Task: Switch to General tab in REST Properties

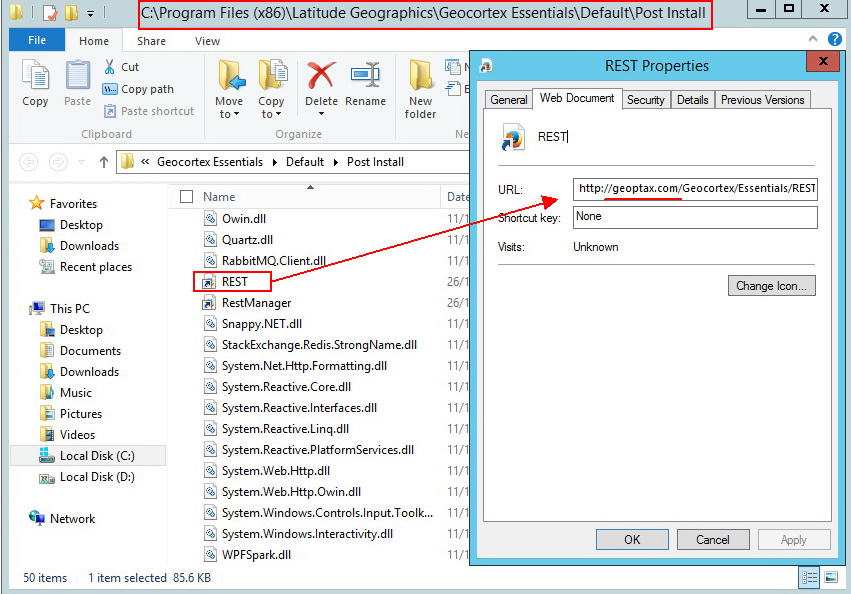Action: point(508,100)
